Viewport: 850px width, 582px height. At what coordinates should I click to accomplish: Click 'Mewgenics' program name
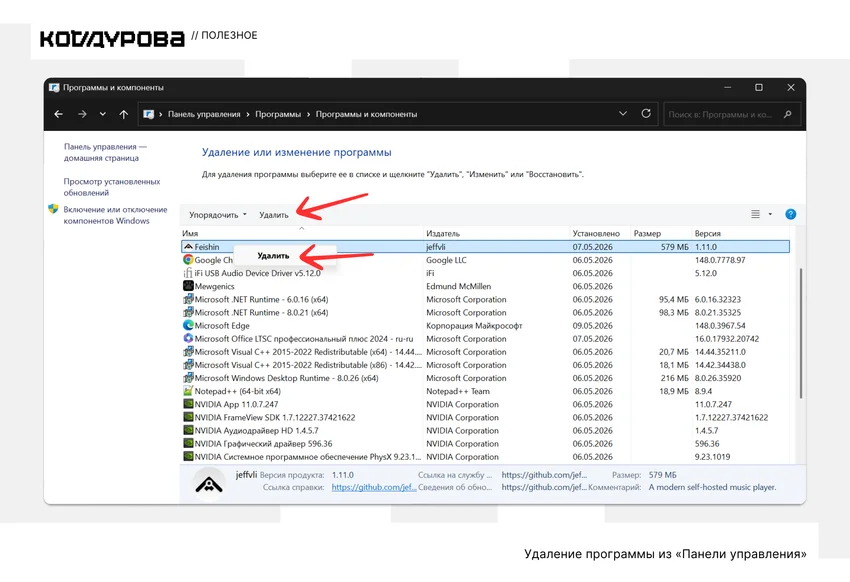[x=215, y=287]
